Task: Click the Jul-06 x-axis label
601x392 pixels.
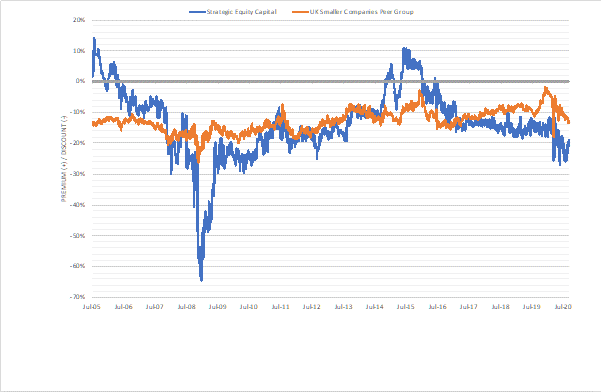Action: click(x=123, y=307)
